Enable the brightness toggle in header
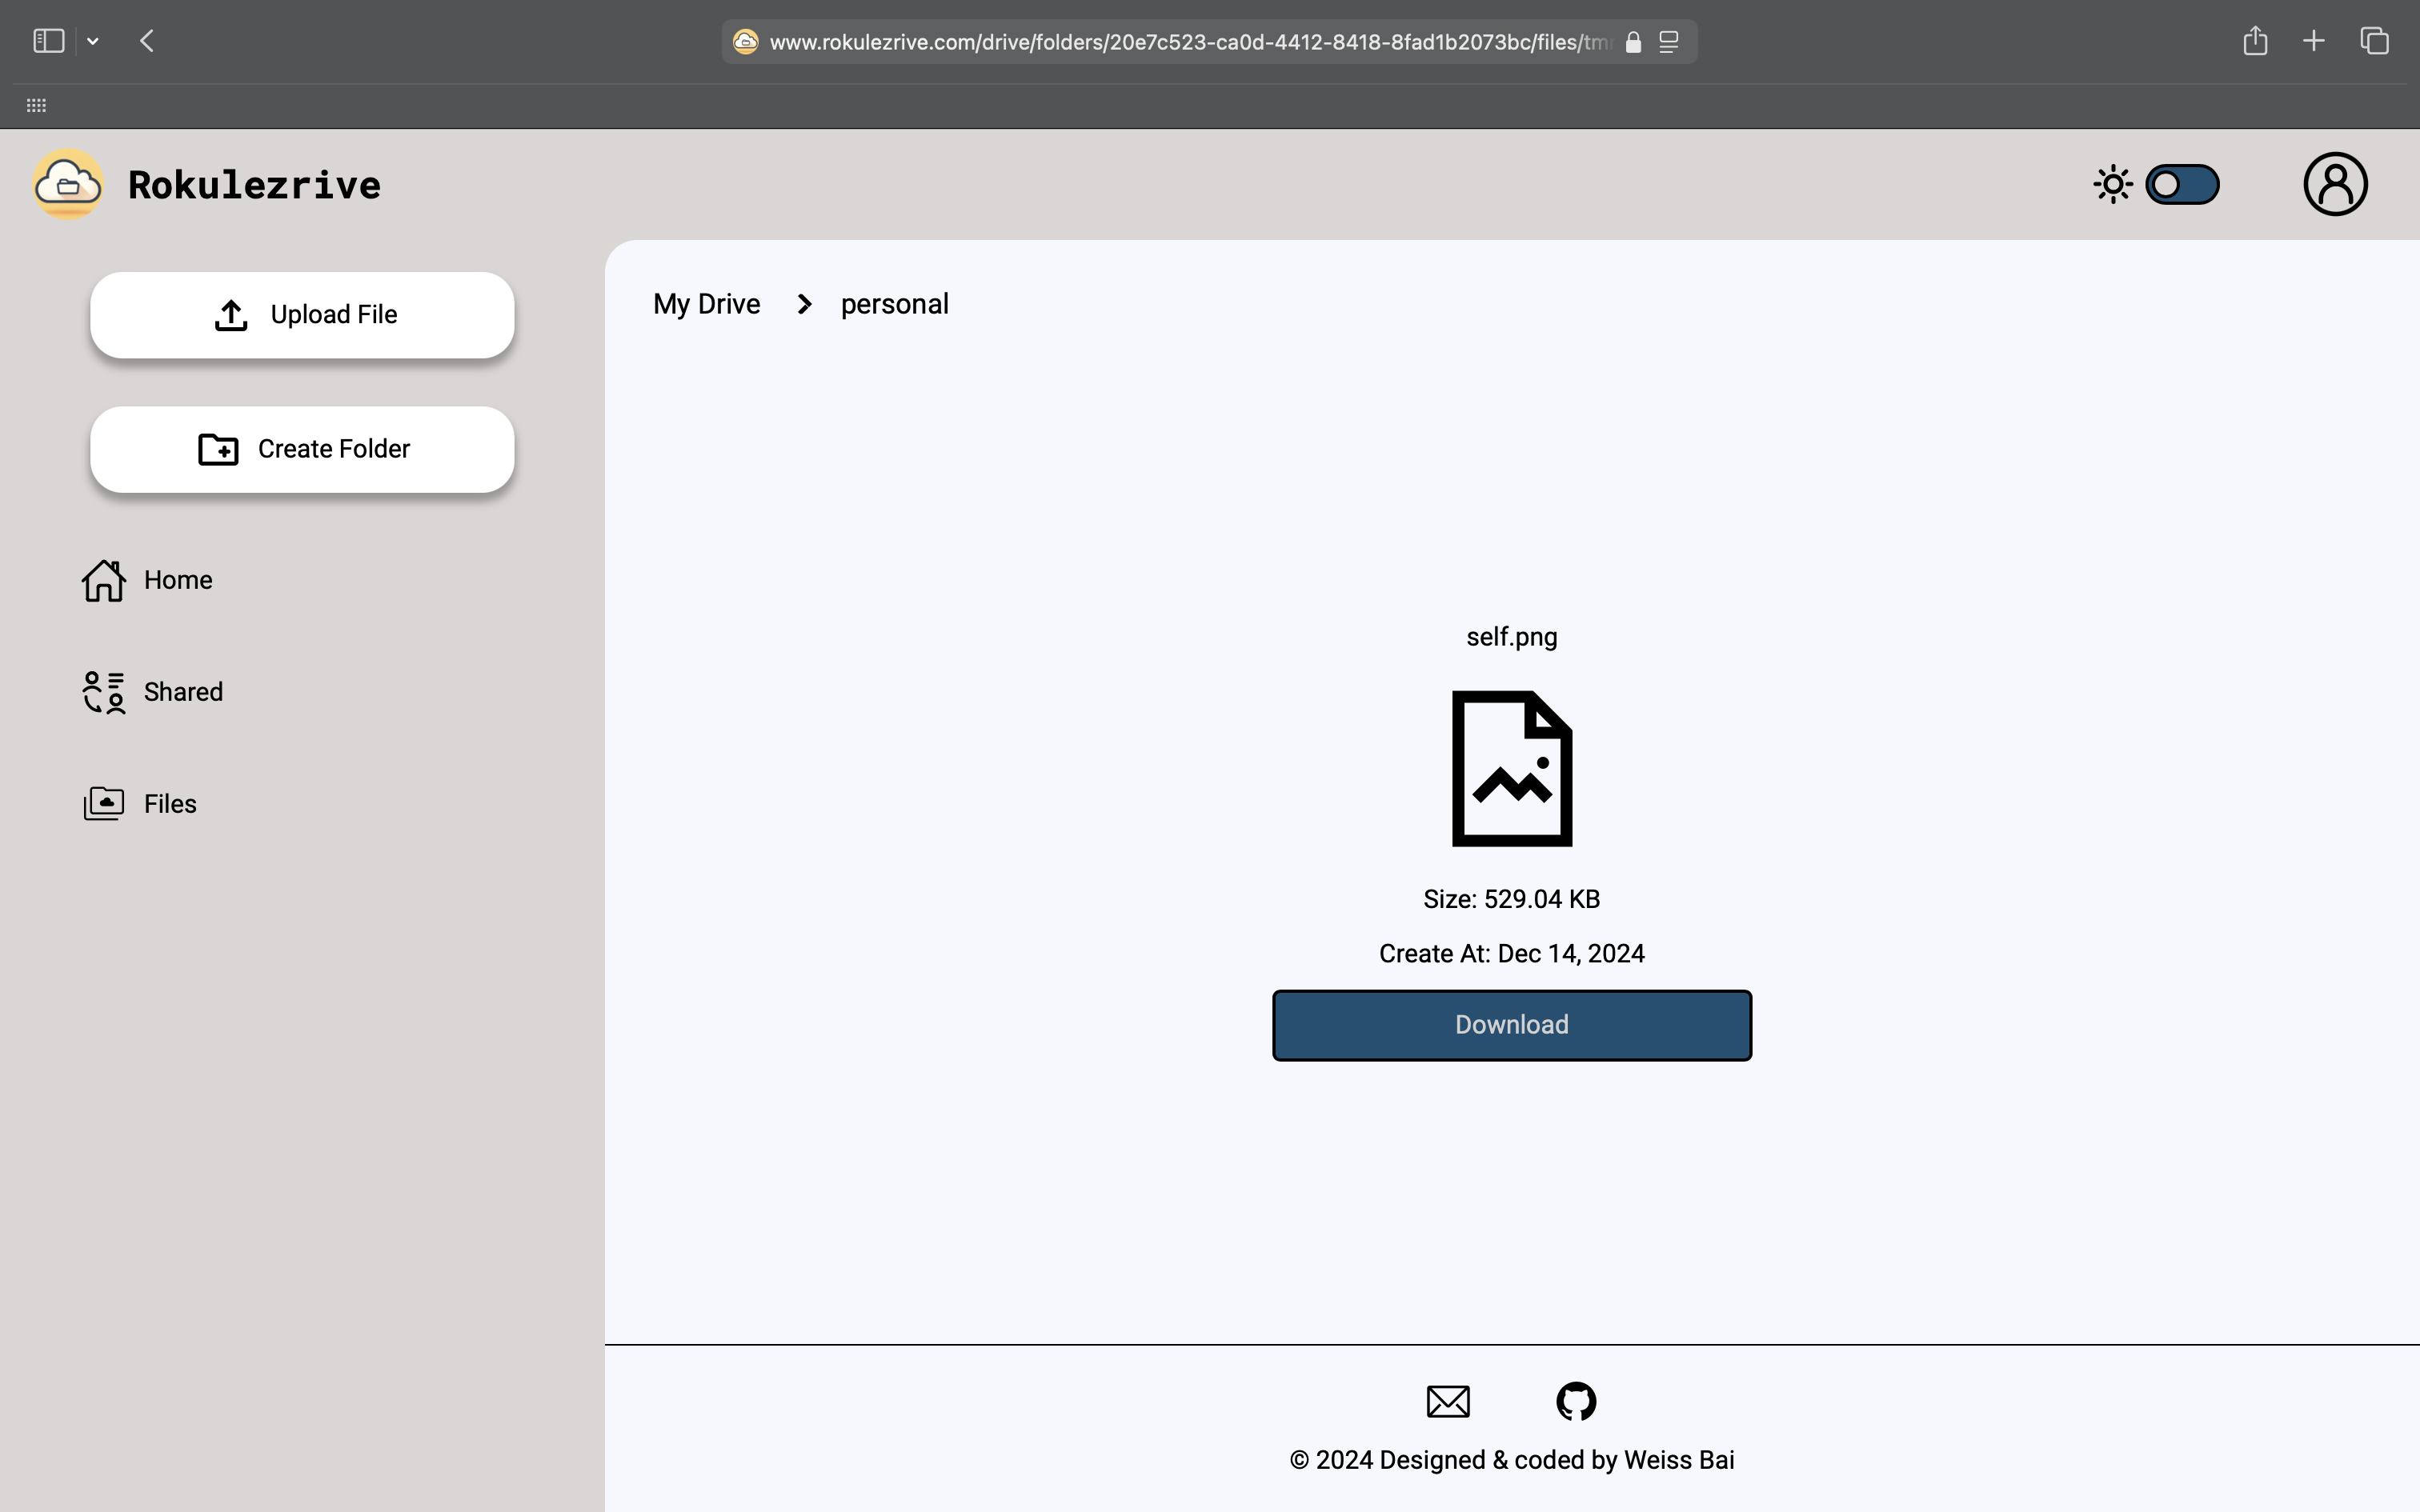 tap(2183, 183)
